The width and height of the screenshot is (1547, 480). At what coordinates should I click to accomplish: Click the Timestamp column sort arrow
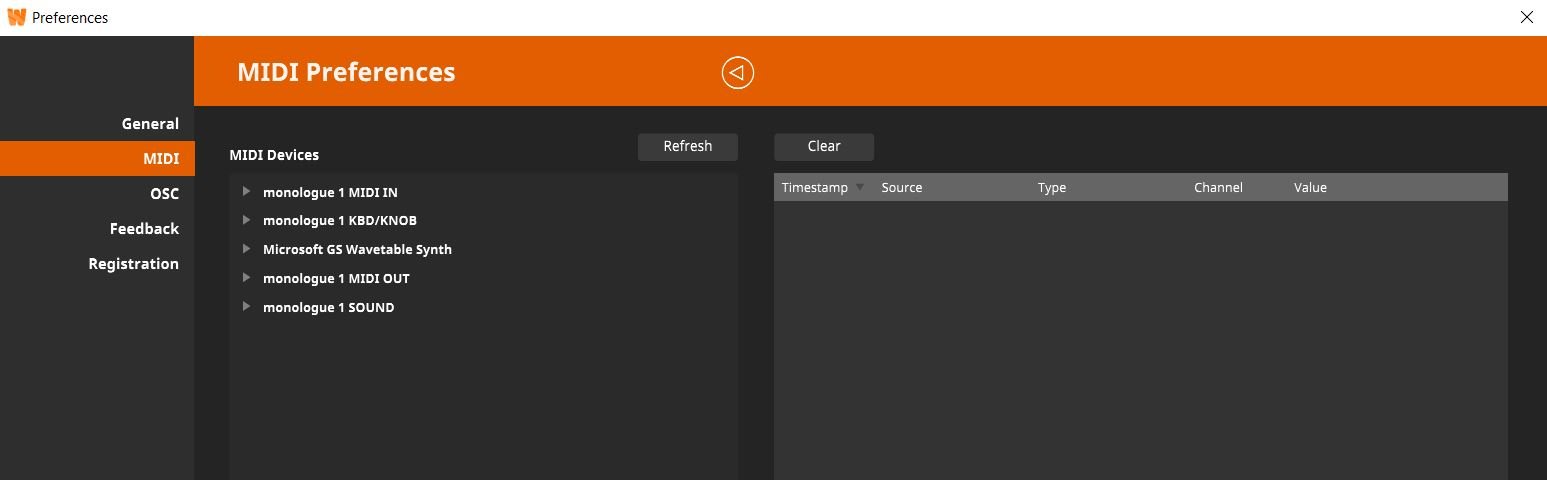click(x=860, y=187)
